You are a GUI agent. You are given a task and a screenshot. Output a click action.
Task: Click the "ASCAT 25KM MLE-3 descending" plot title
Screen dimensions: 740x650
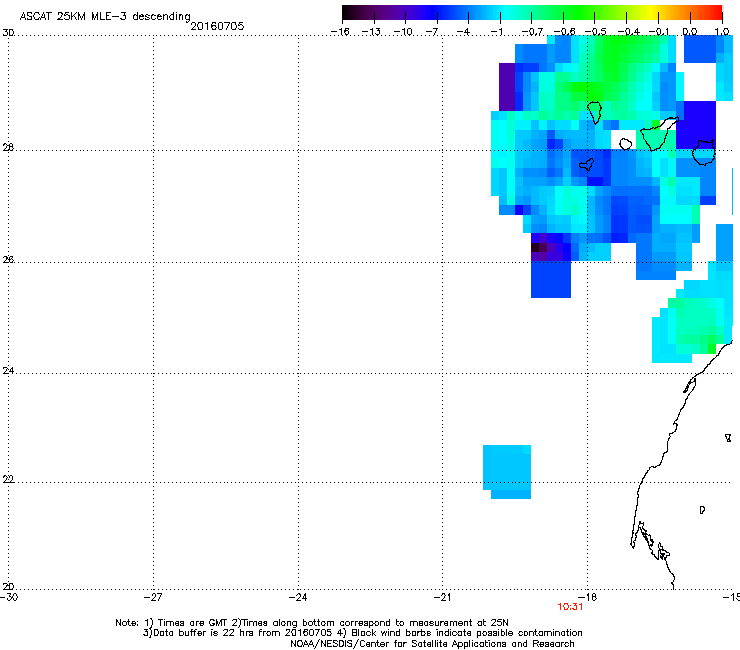[105, 16]
